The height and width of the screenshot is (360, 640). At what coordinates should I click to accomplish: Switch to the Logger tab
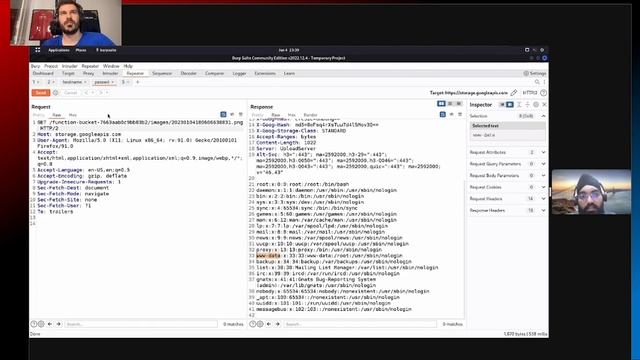pyautogui.click(x=240, y=73)
